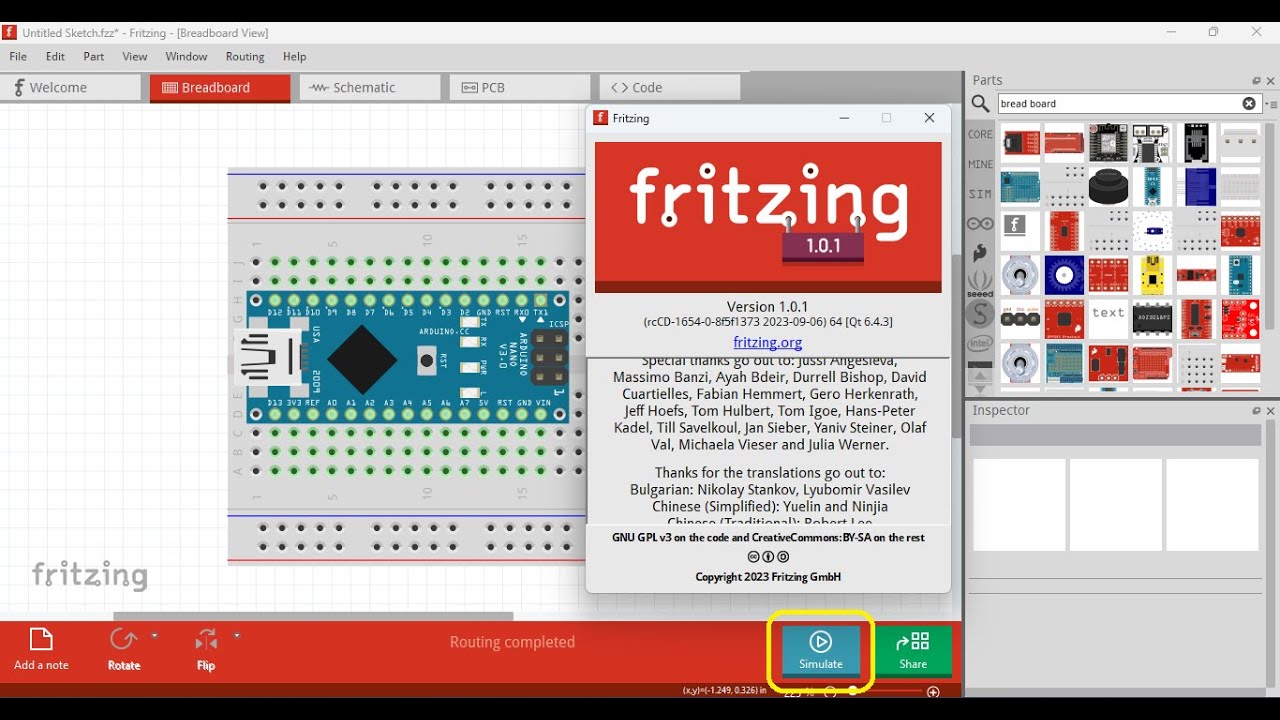Switch to the Breadboard tab
Screen dimensions: 1280x720
[x=220, y=88]
